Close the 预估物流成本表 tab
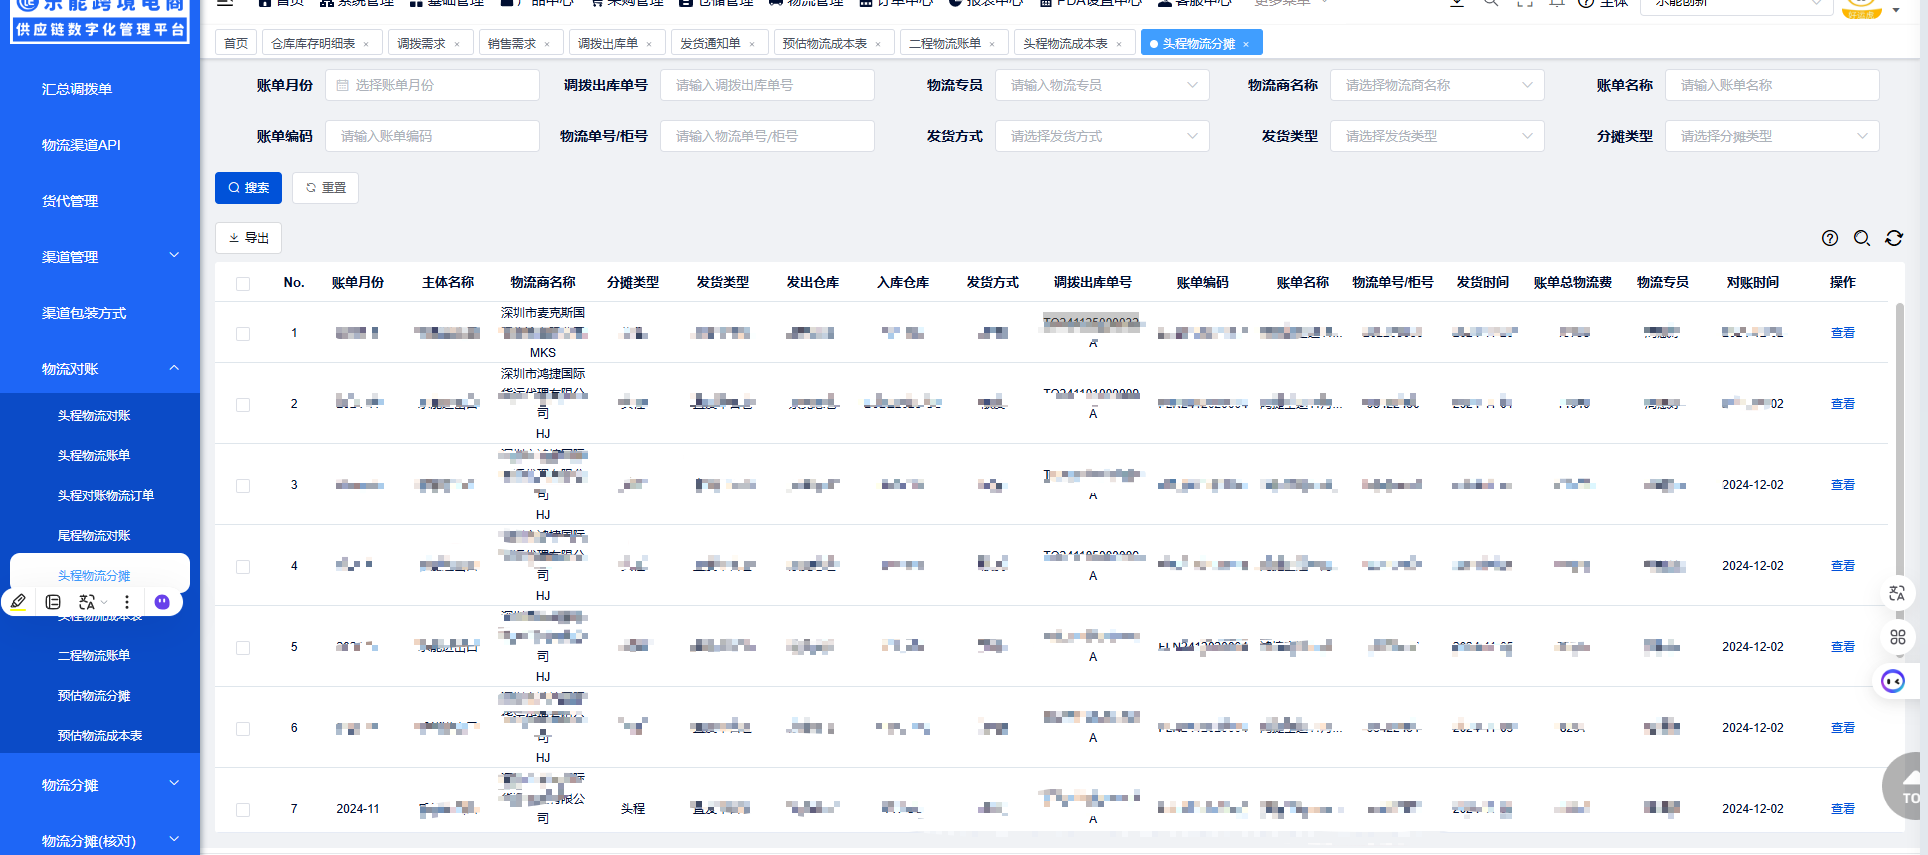1928x855 pixels. tap(878, 44)
